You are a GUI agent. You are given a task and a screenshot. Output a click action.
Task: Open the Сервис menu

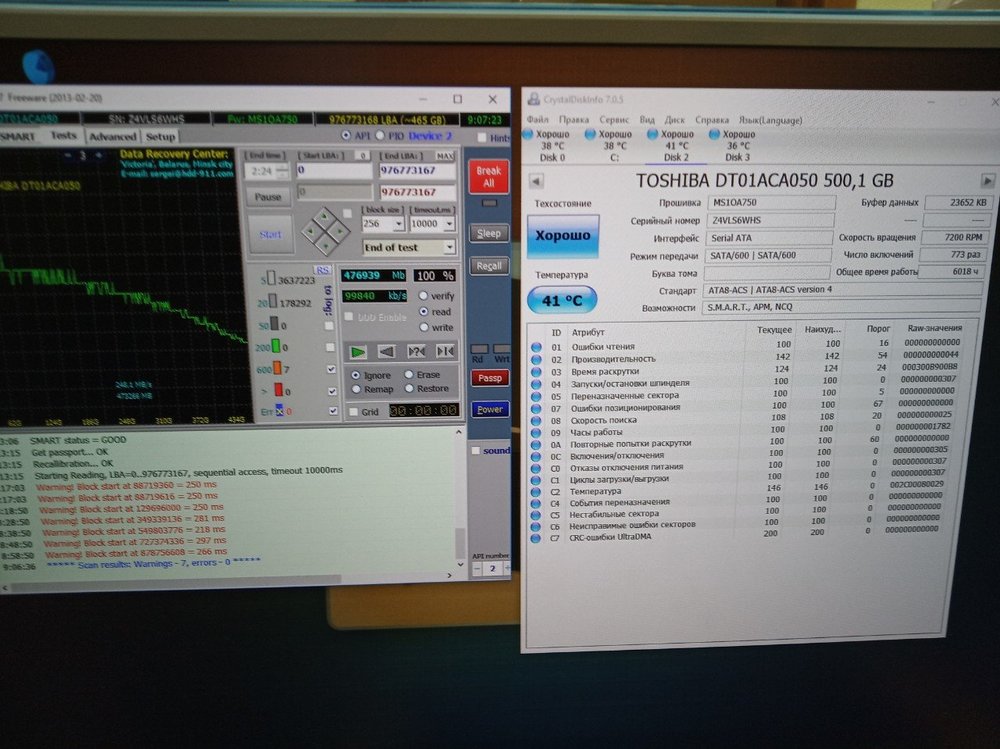tap(613, 118)
